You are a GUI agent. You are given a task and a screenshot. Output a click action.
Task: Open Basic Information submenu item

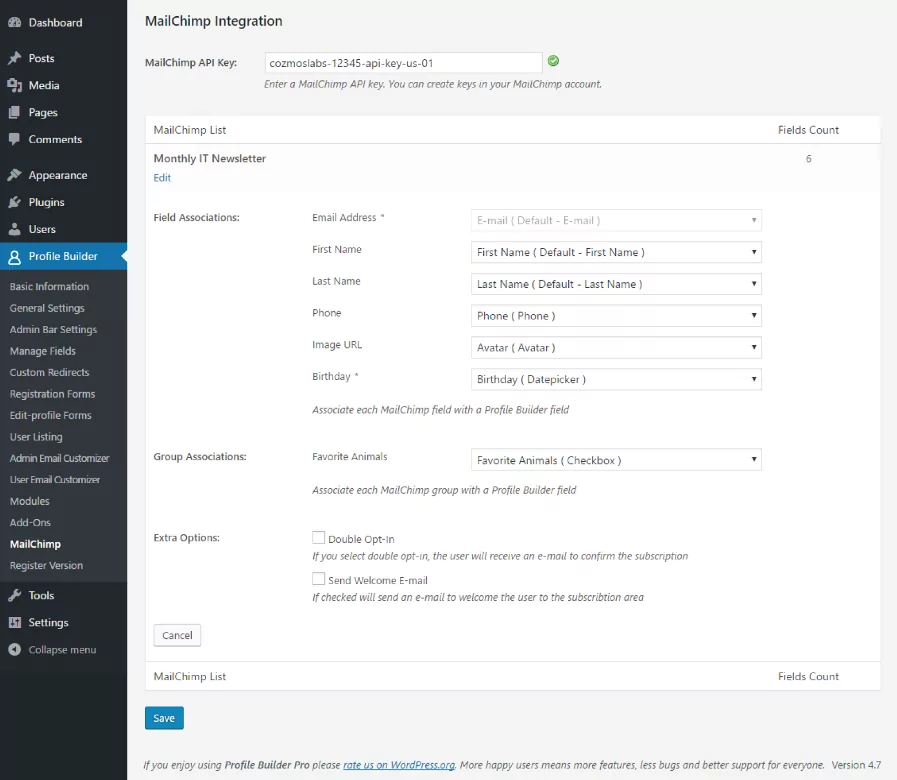point(49,287)
